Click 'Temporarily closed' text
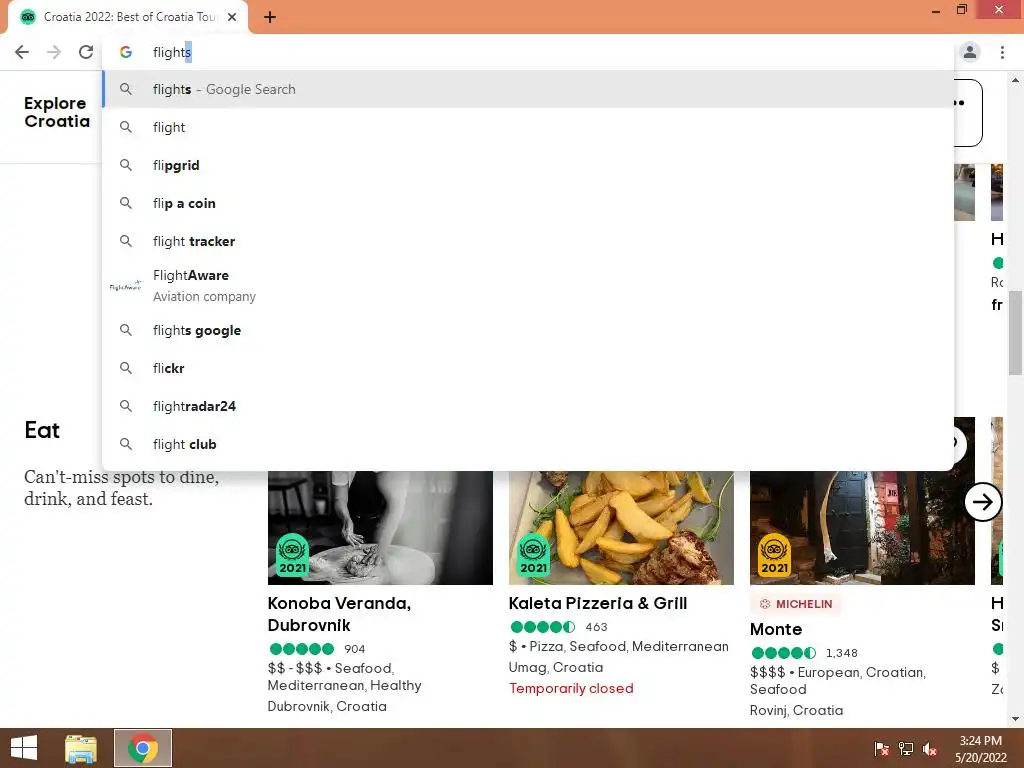The height and width of the screenshot is (768, 1024). [x=571, y=688]
